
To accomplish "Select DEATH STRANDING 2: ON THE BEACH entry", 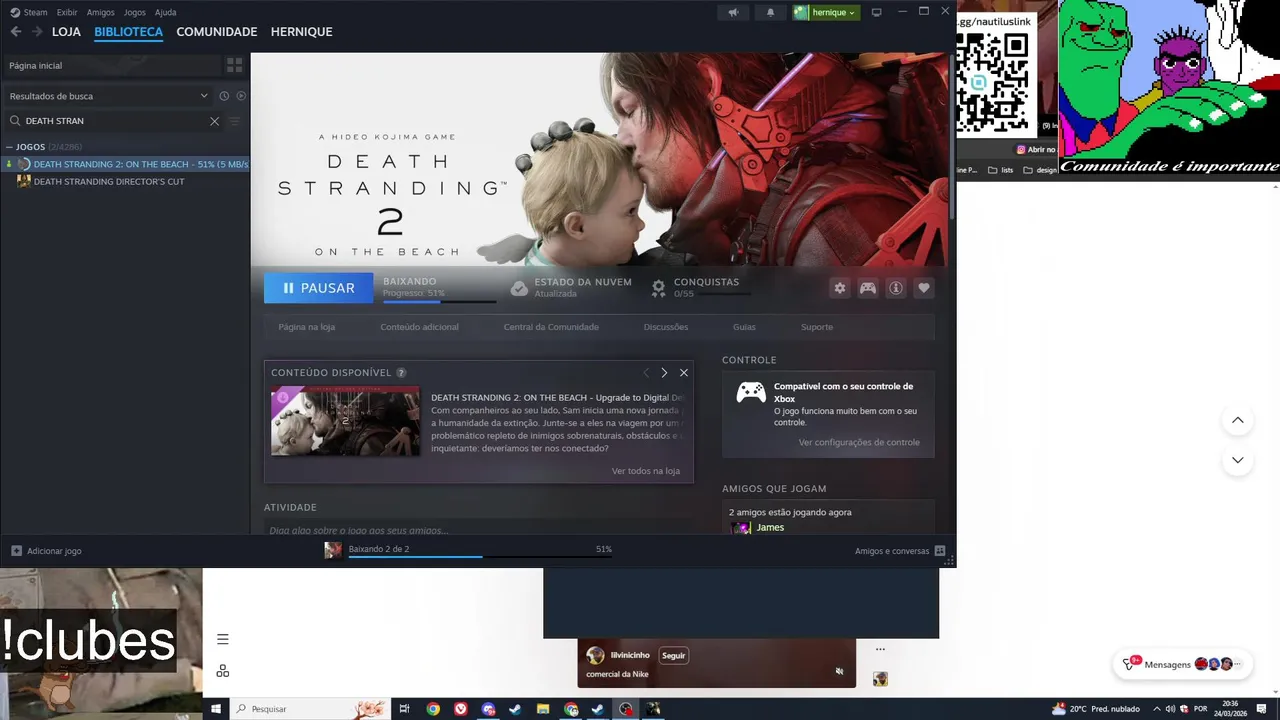I will pyautogui.click(x=125, y=164).
